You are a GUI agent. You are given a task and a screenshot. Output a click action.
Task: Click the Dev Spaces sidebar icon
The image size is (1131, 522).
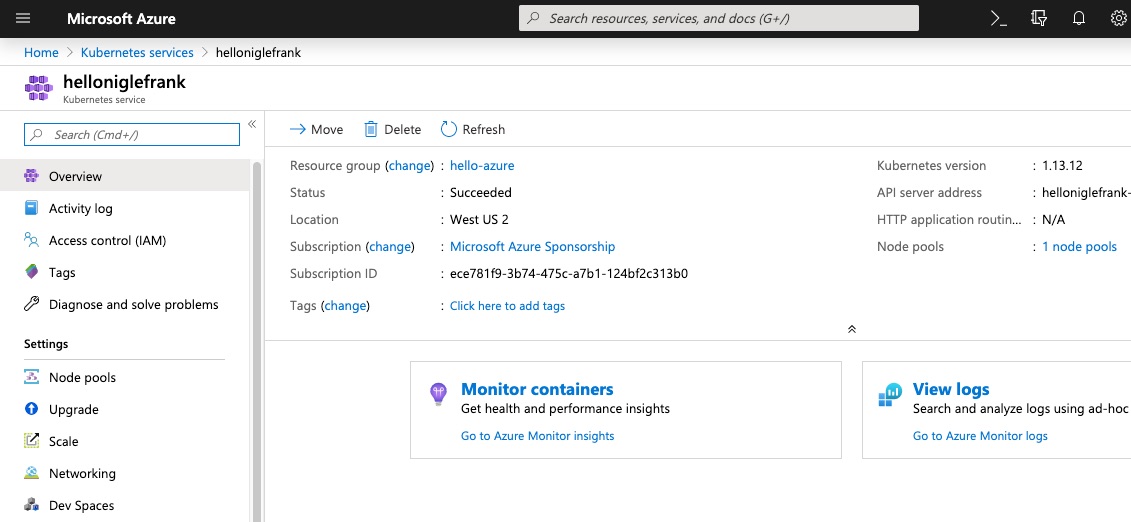tap(31, 505)
